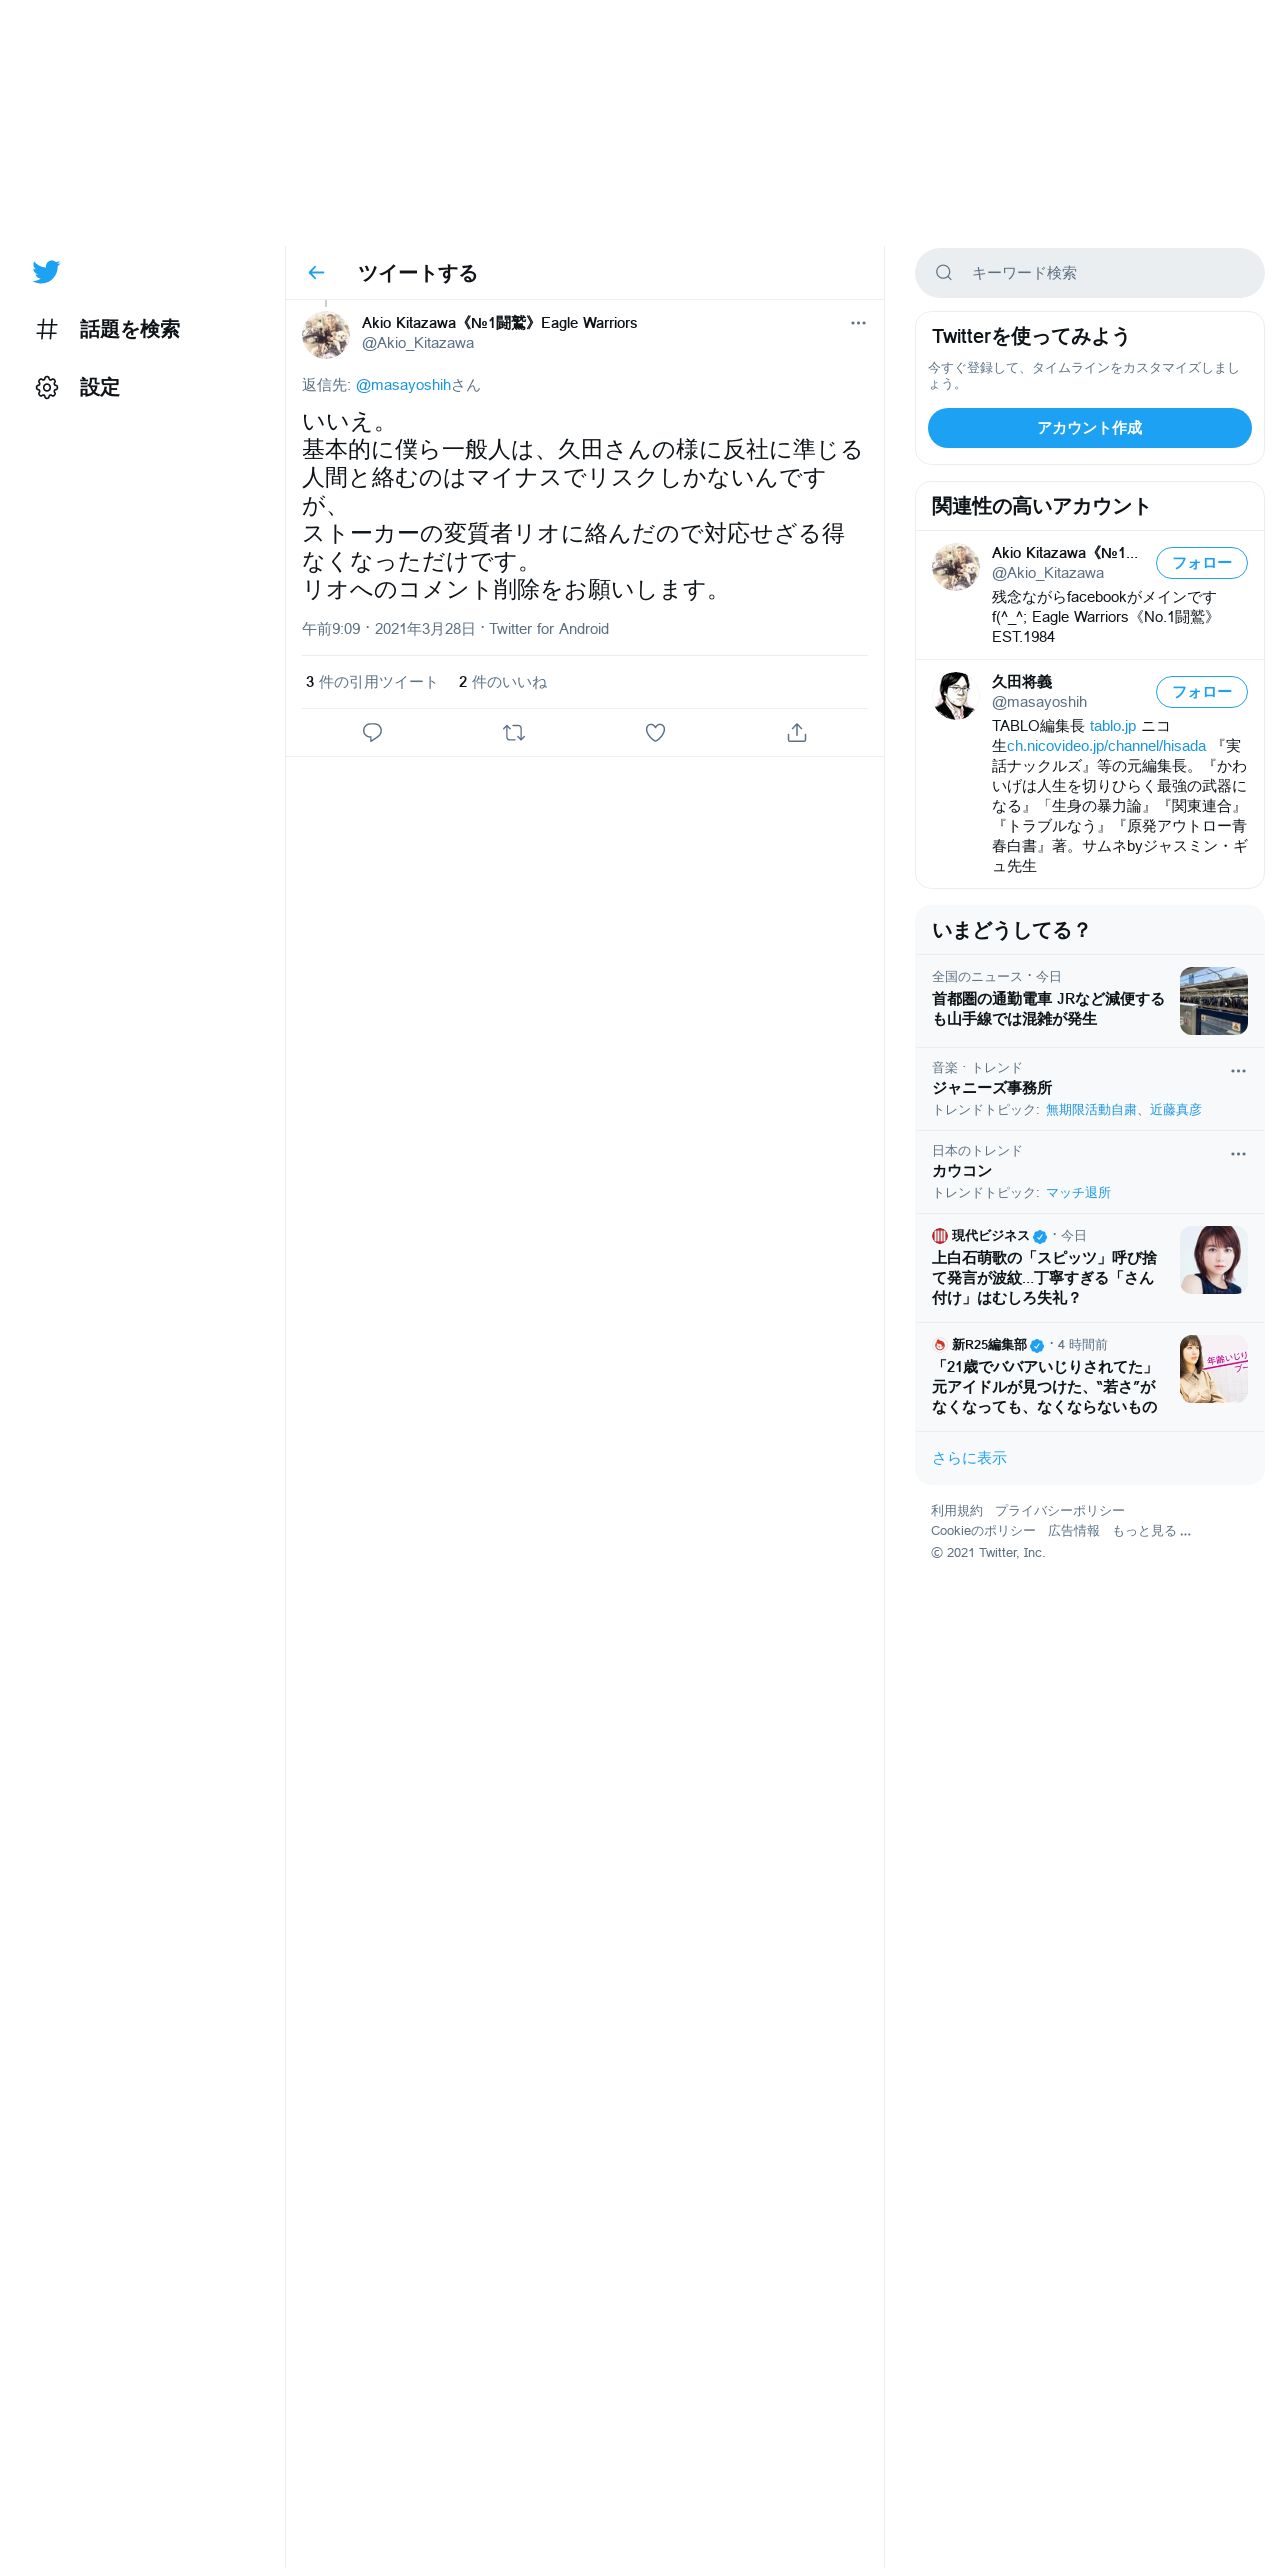Follow Akio Kitazawa account
1284x2568 pixels.
coord(1201,563)
